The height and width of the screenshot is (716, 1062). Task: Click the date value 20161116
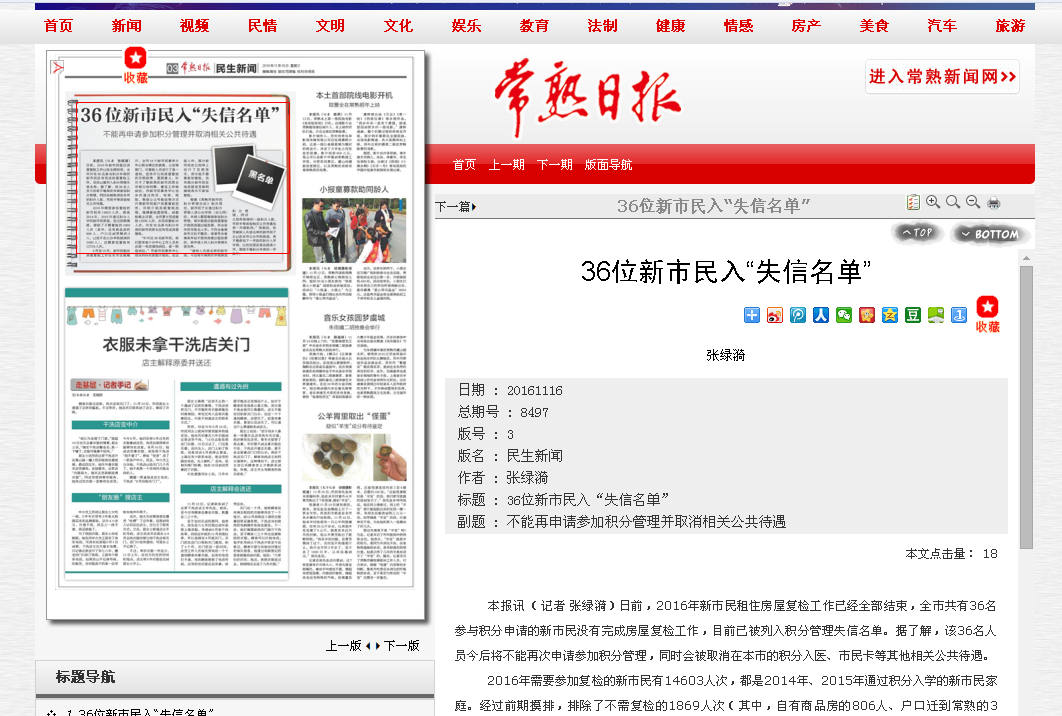[534, 390]
